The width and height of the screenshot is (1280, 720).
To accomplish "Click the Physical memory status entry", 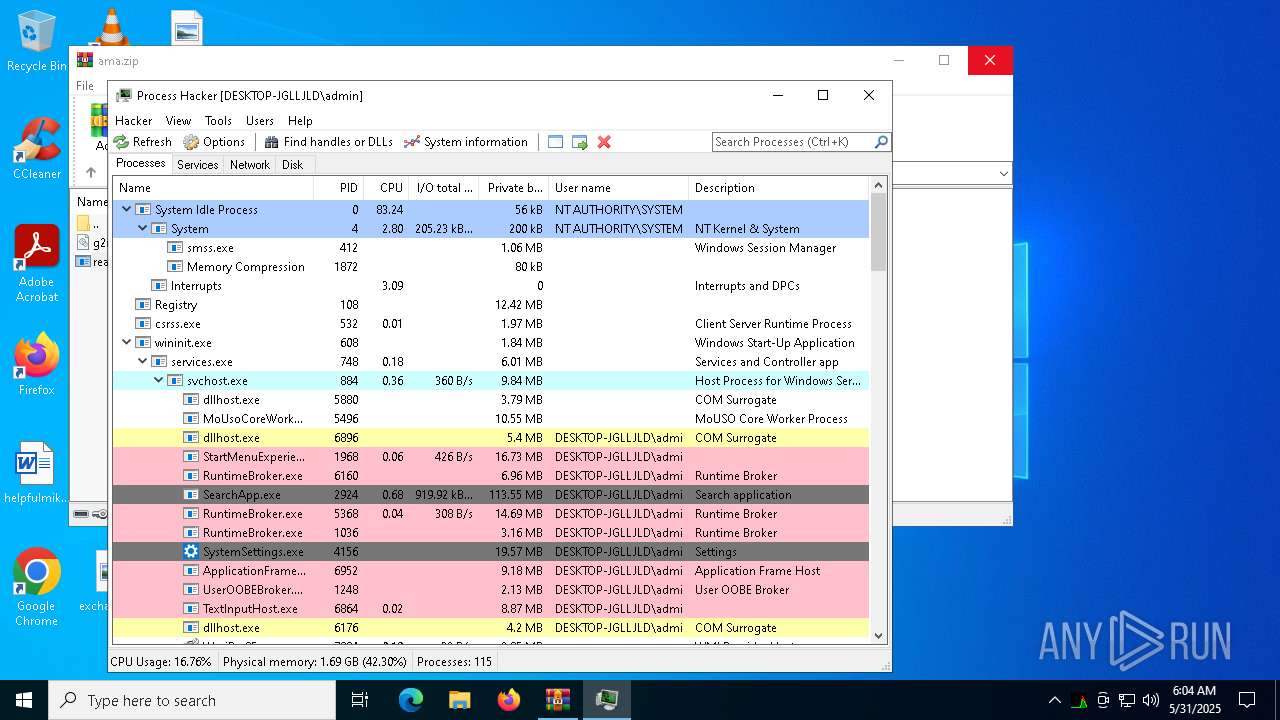I will 314,662.
